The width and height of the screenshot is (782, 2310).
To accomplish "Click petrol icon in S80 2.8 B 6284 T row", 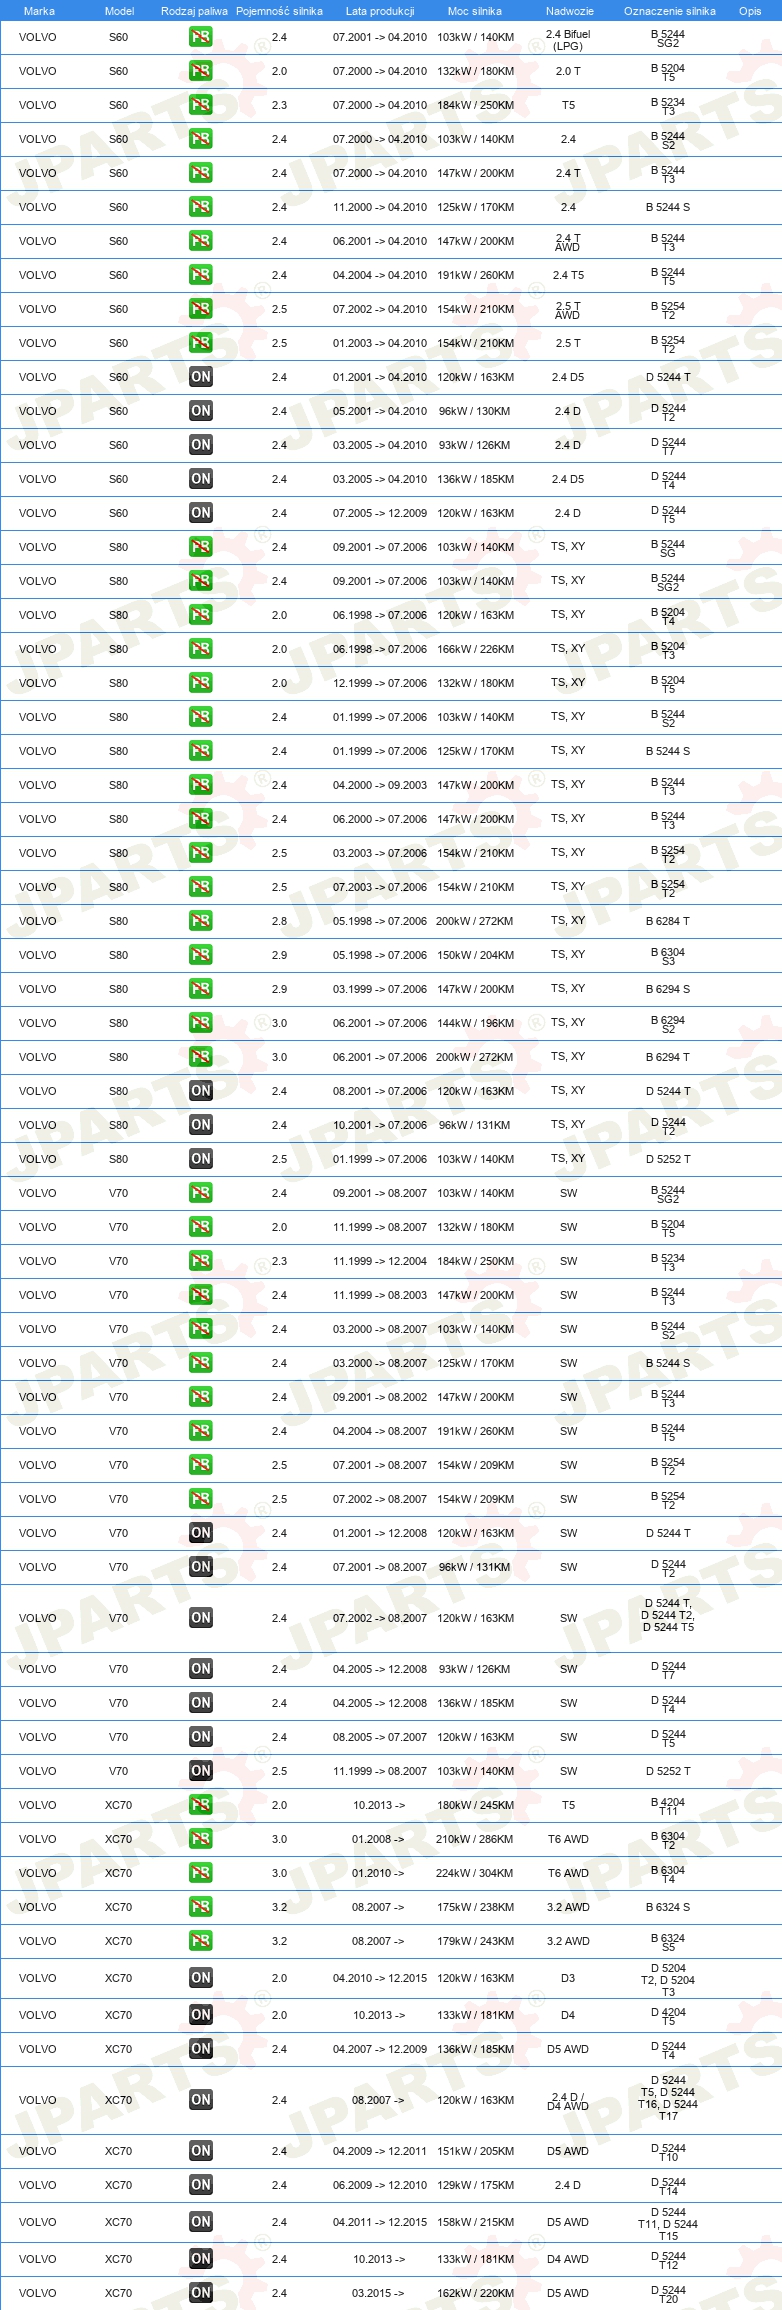I will [200, 921].
